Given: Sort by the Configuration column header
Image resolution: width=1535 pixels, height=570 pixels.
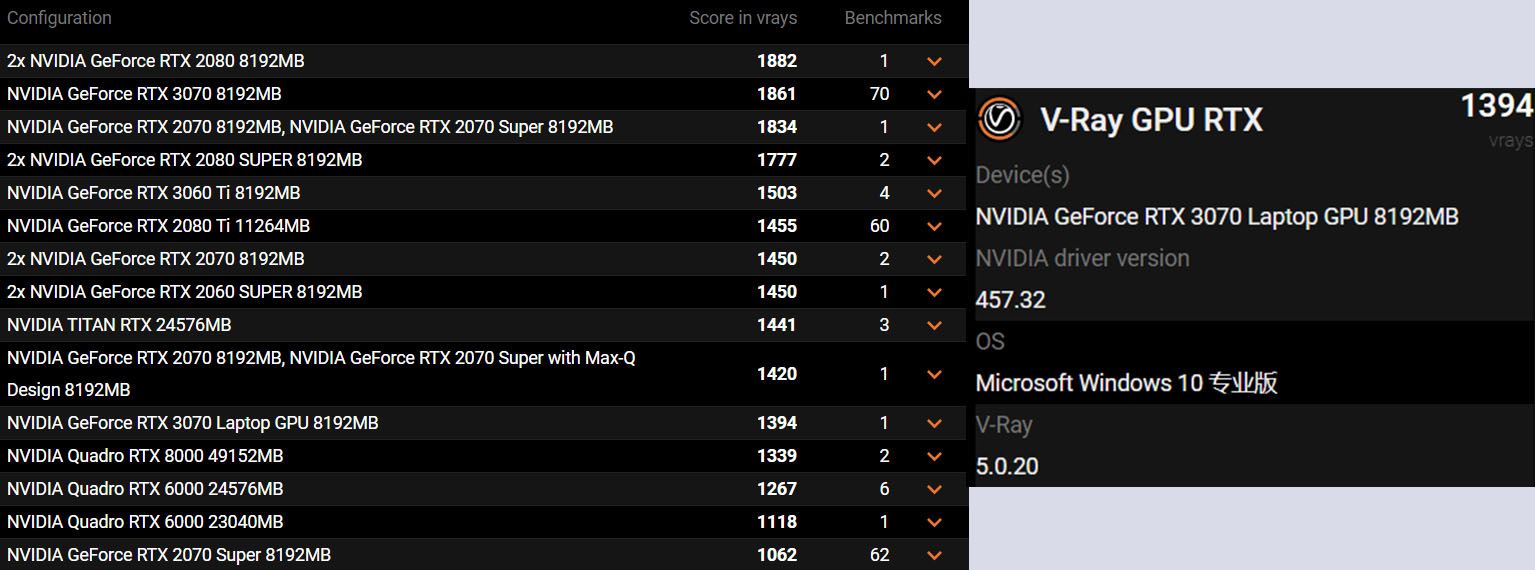Looking at the screenshot, I should [59, 18].
